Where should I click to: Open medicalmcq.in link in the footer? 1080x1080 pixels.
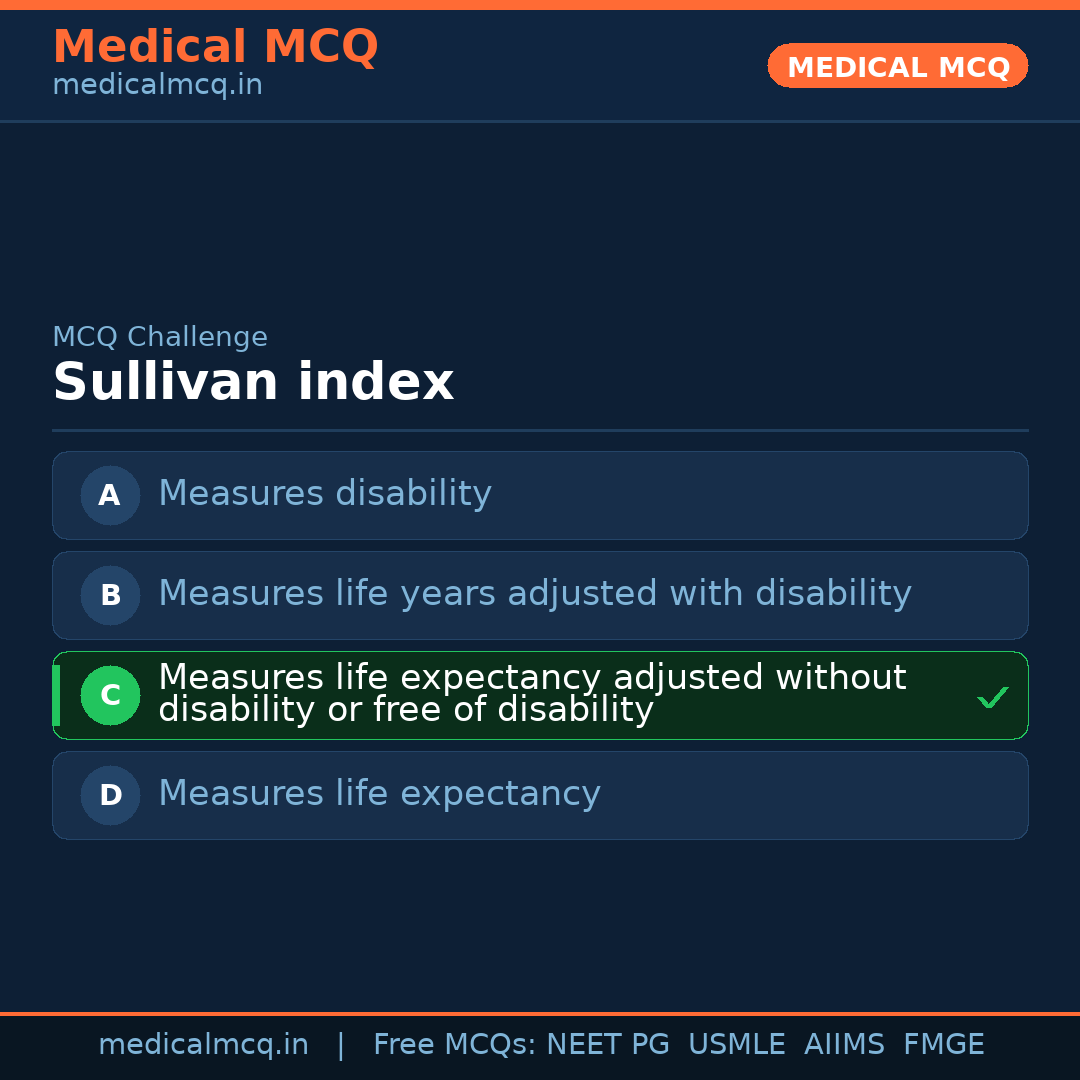tap(203, 1045)
